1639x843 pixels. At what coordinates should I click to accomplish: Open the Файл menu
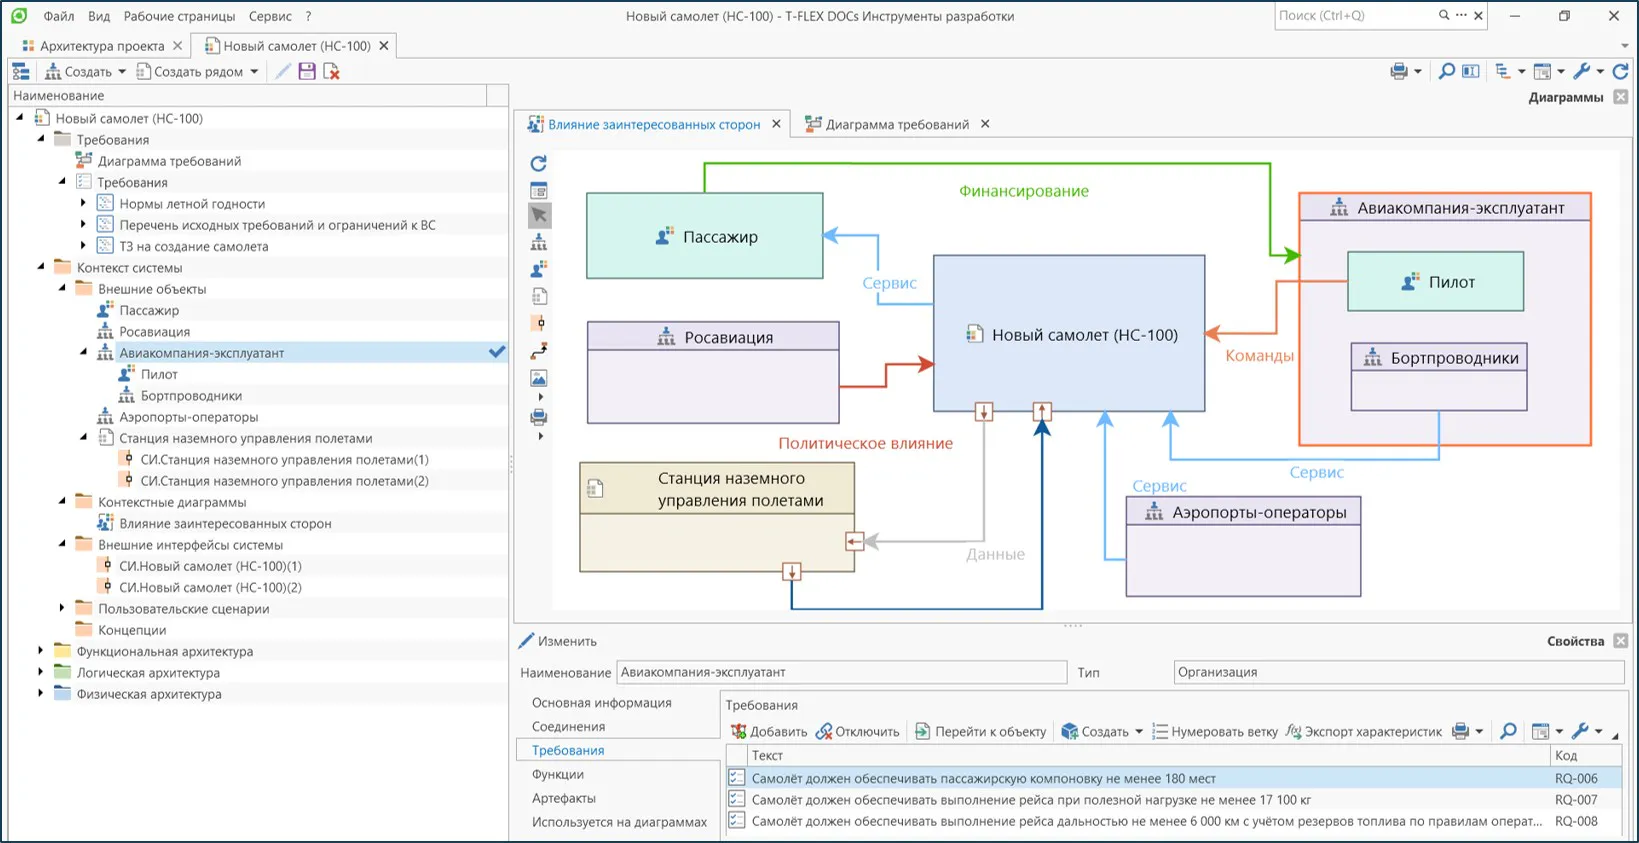(59, 16)
